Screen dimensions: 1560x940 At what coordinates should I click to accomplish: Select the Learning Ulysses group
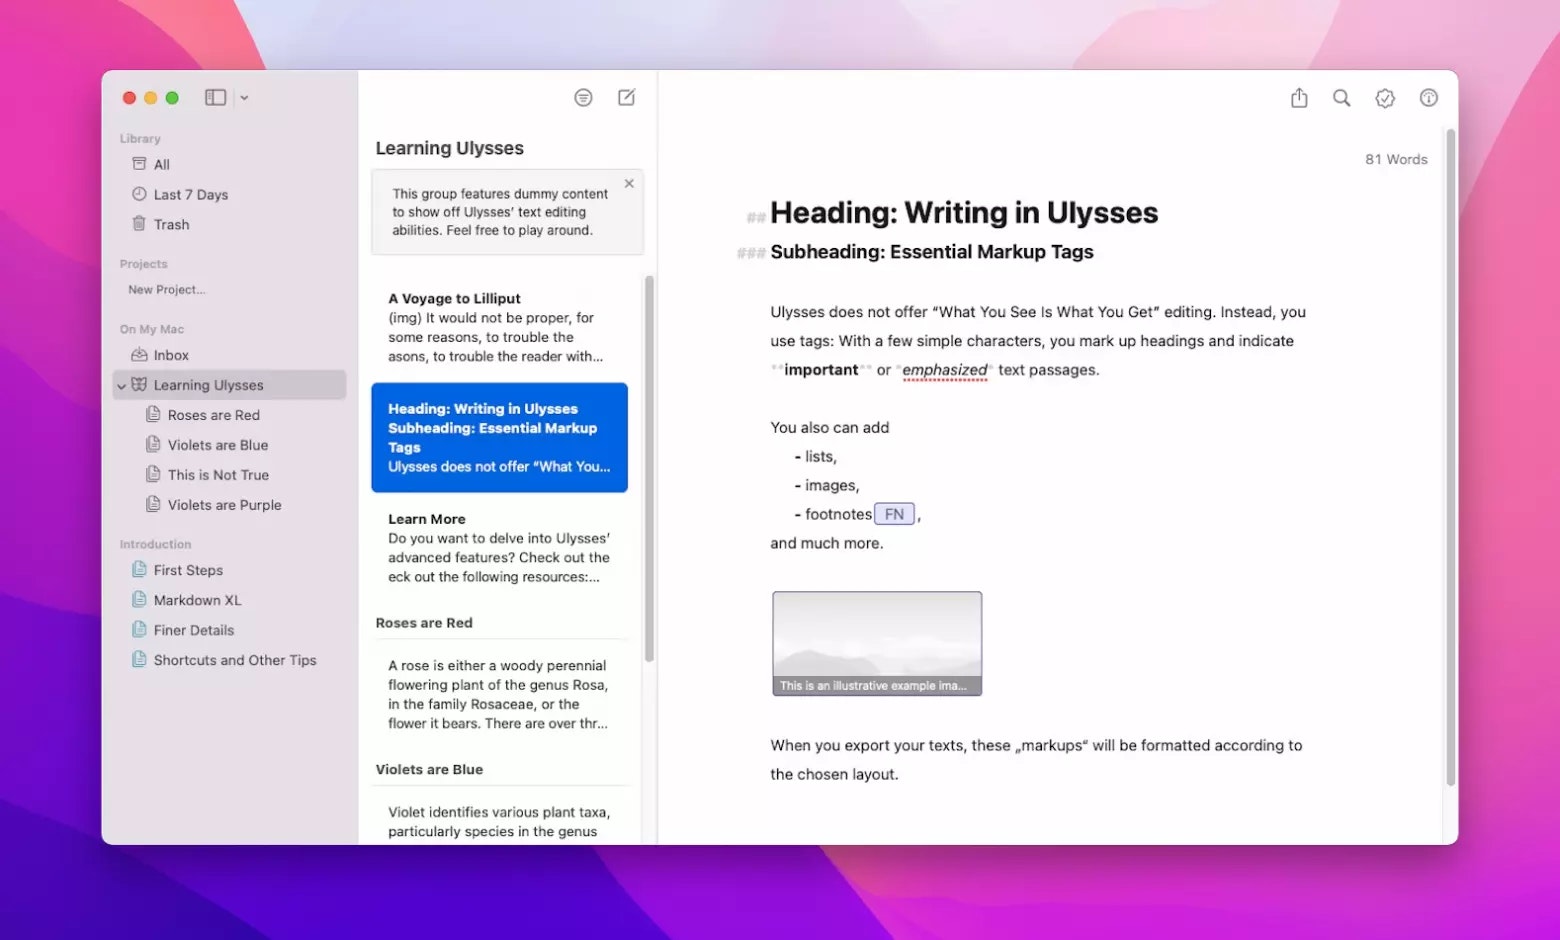(x=229, y=385)
